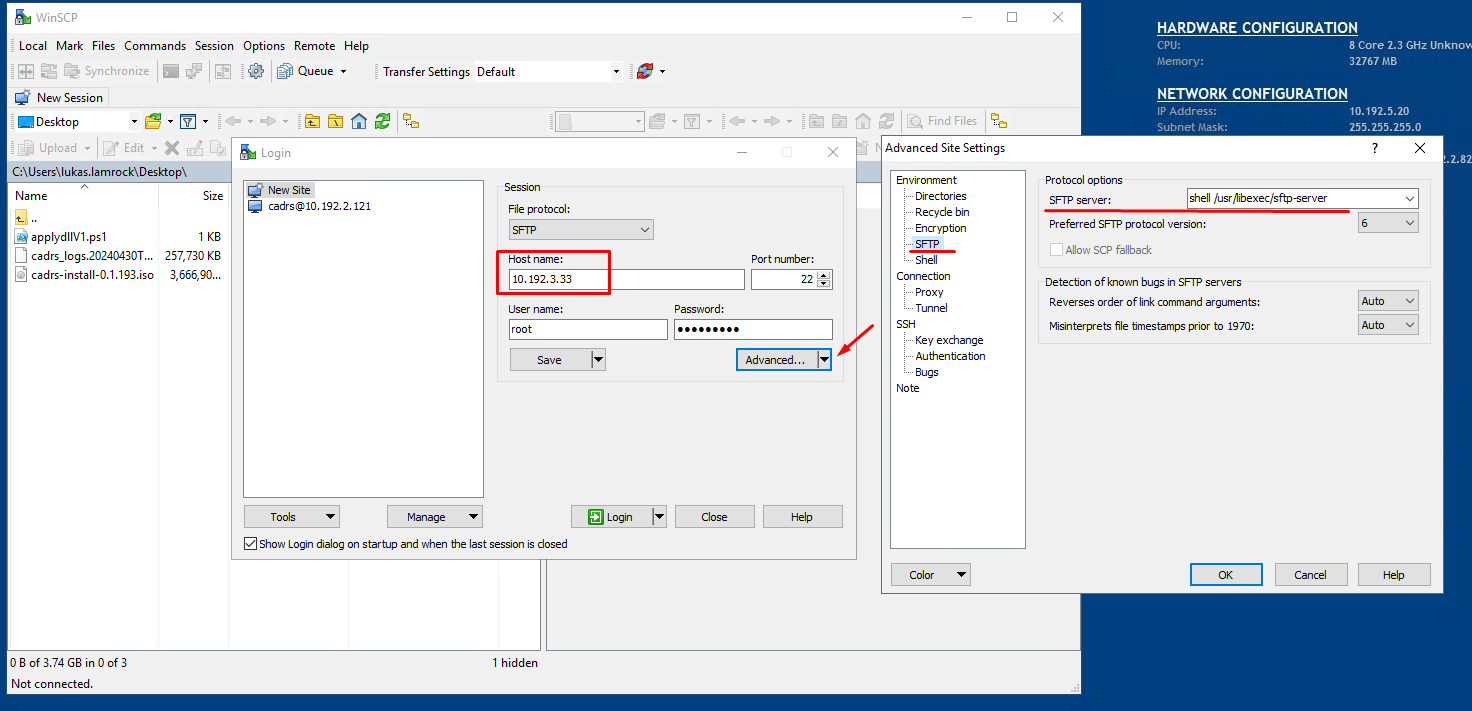Toggle the Allow SCP fallback checkbox
The height and width of the screenshot is (711, 1472).
1056,250
